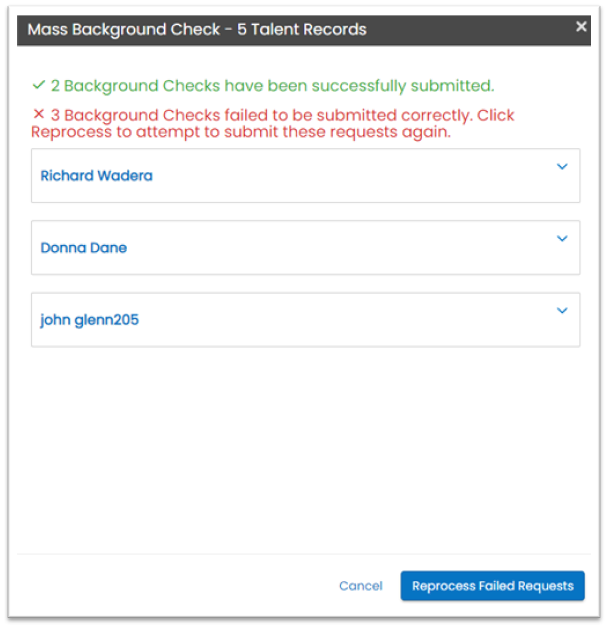Open the Donna Dane name link
This screenshot has width=608, height=628.
point(83,248)
